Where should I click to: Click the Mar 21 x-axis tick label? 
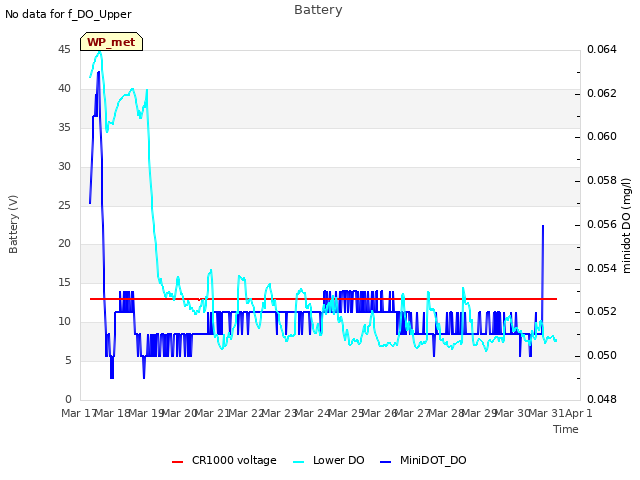(x=212, y=413)
